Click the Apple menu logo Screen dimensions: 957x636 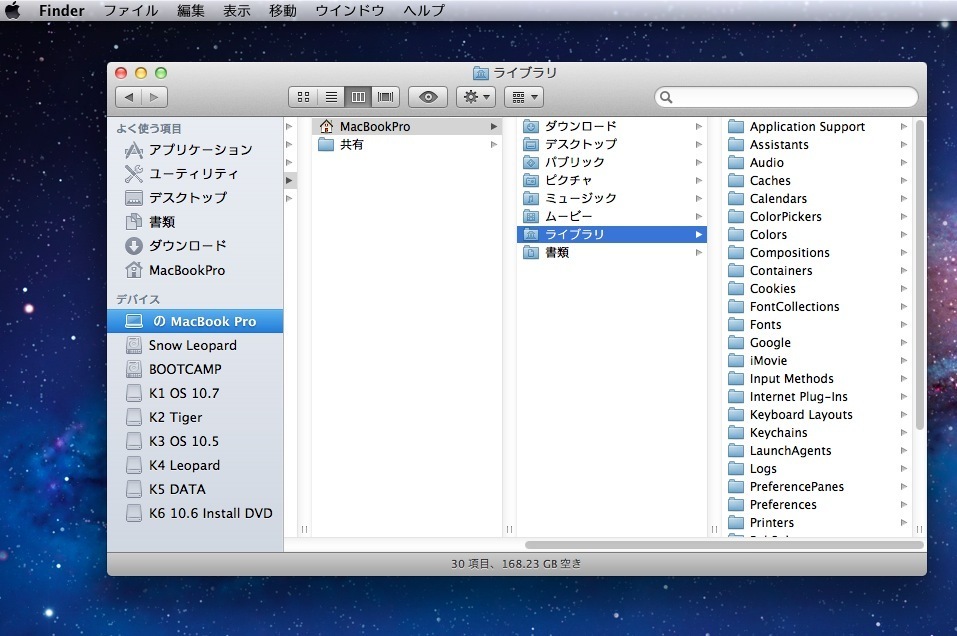(x=14, y=11)
